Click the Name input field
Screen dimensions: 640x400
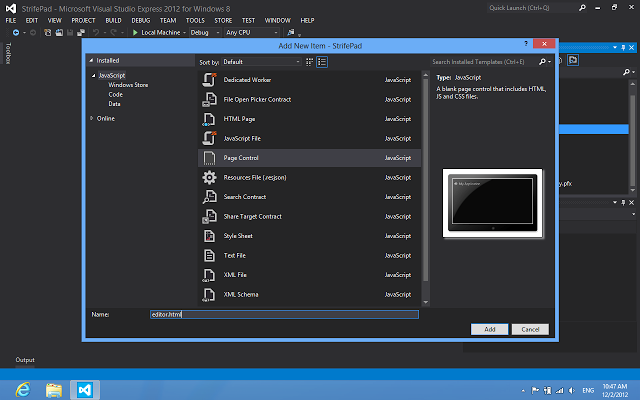pos(284,314)
